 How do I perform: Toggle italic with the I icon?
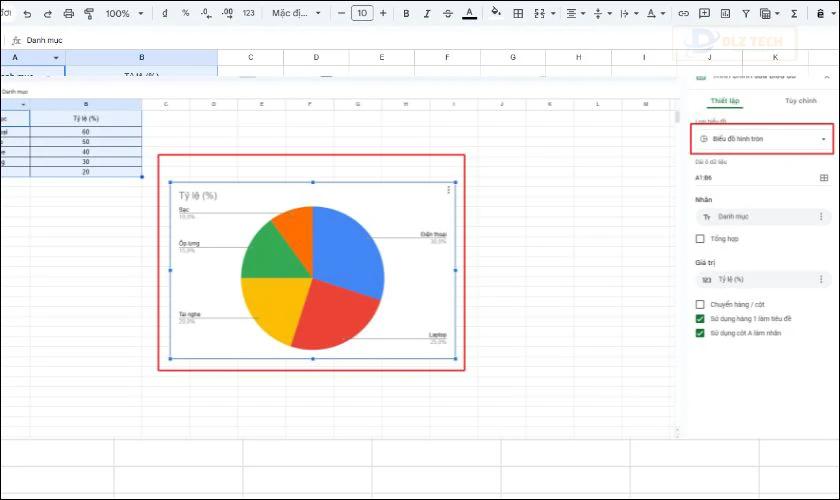tap(427, 13)
